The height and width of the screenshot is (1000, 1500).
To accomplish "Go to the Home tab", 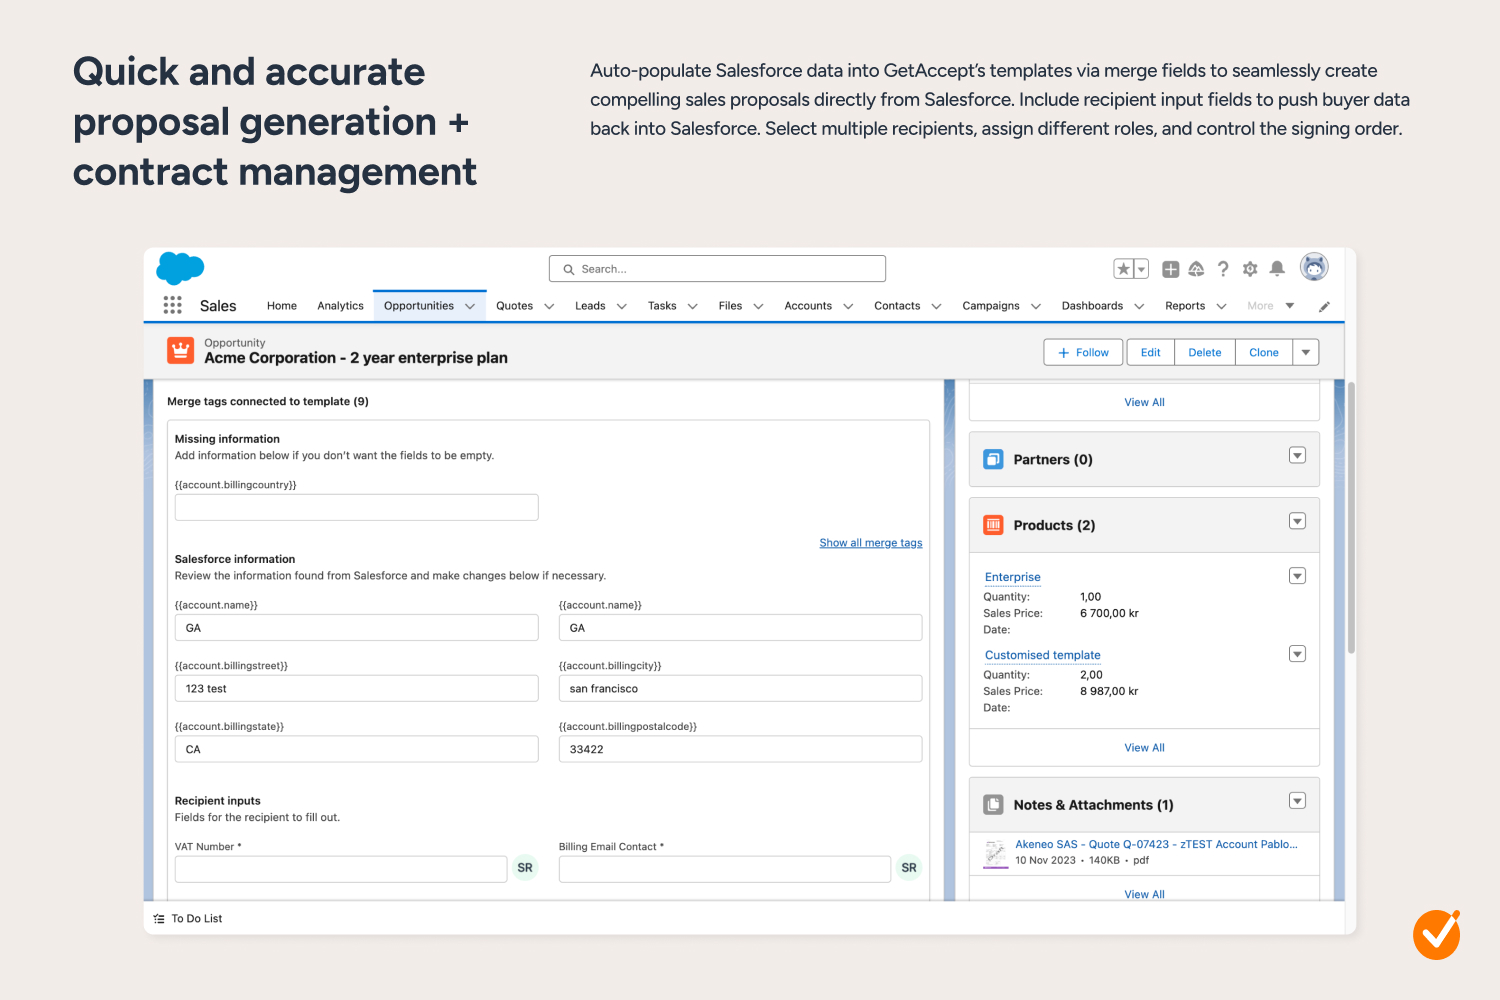I will (282, 306).
